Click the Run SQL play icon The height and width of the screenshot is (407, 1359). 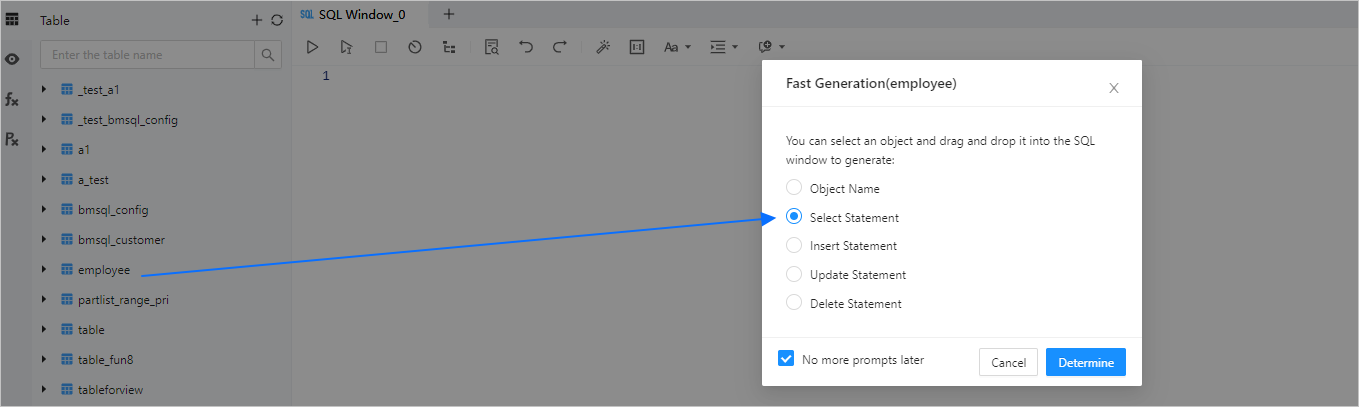[x=312, y=47]
